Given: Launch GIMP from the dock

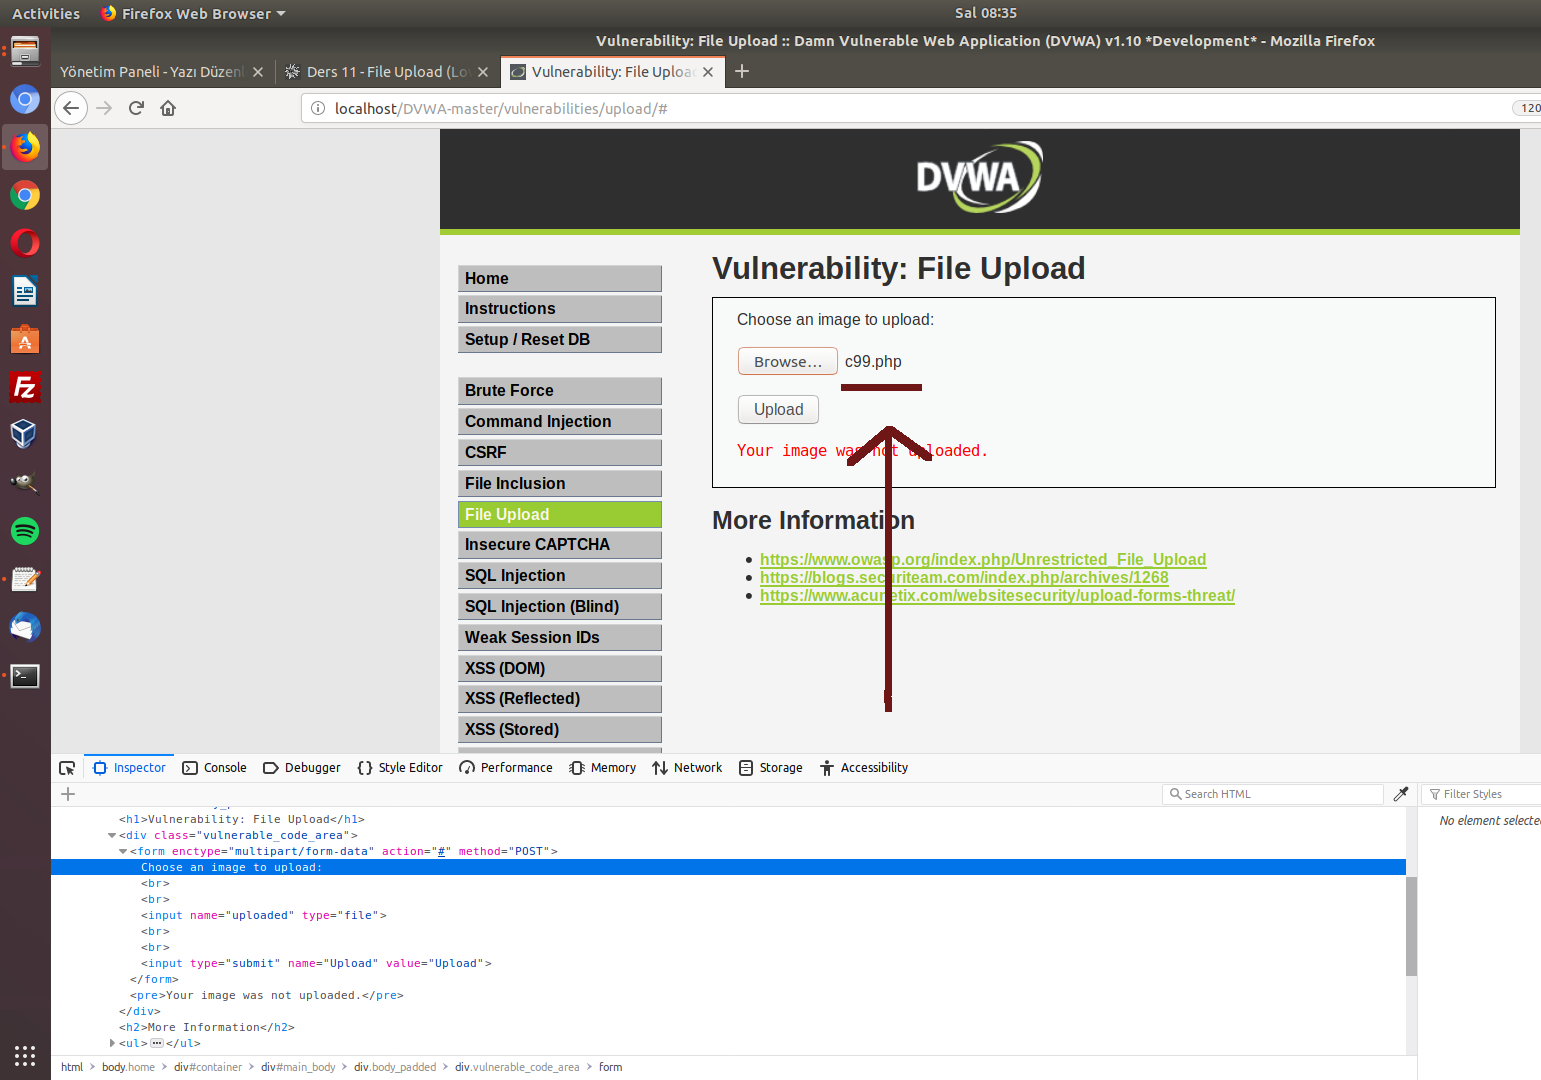Looking at the screenshot, I should 25,483.
